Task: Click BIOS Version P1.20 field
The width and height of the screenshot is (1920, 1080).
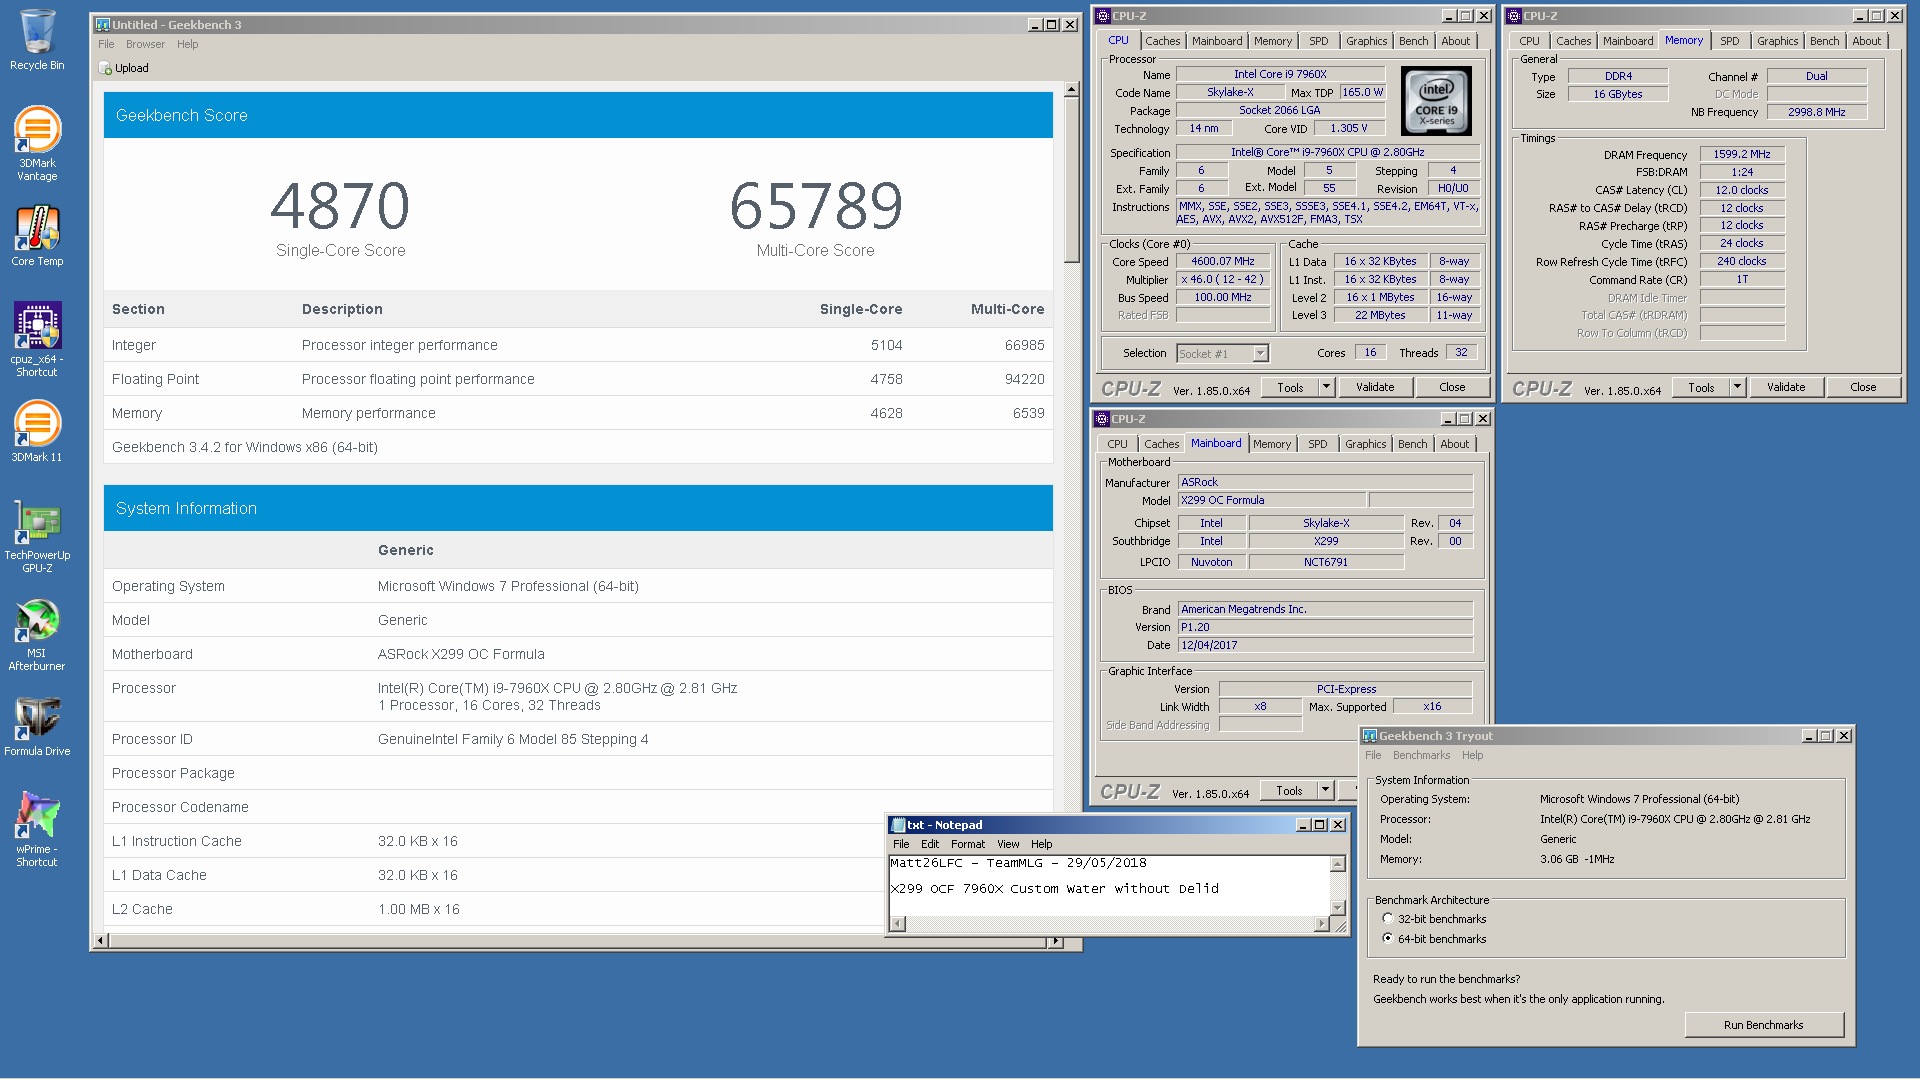Action: tap(1325, 627)
